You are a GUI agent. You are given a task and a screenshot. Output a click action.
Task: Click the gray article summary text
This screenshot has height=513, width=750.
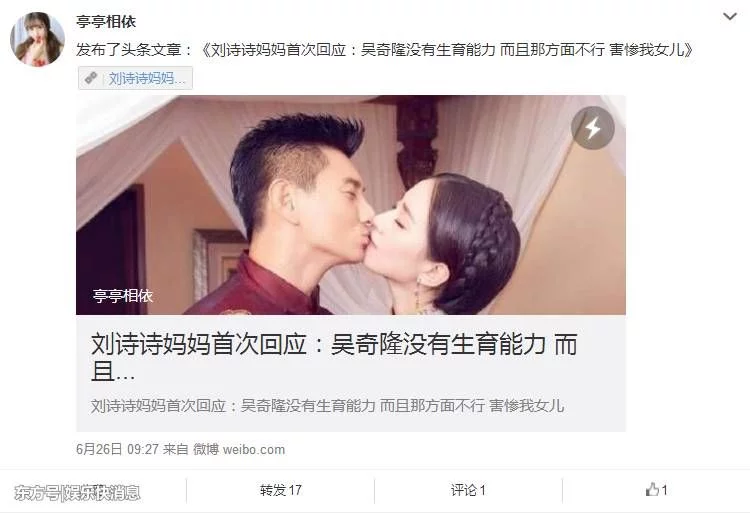coord(328,406)
